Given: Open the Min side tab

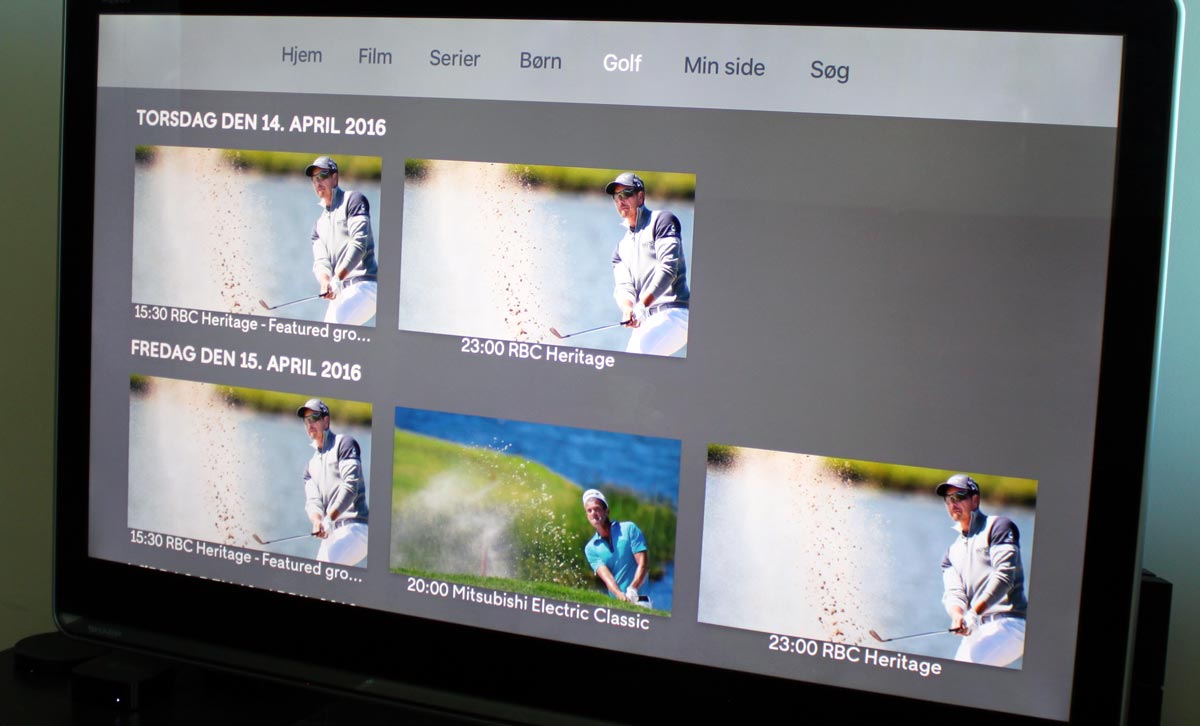Looking at the screenshot, I should (x=724, y=67).
